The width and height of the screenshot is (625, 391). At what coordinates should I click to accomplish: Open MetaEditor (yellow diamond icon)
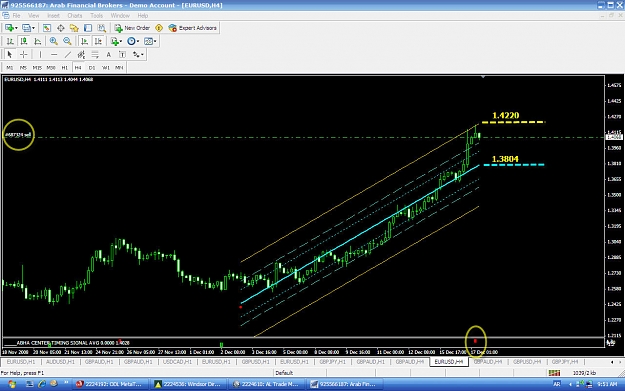click(159, 28)
